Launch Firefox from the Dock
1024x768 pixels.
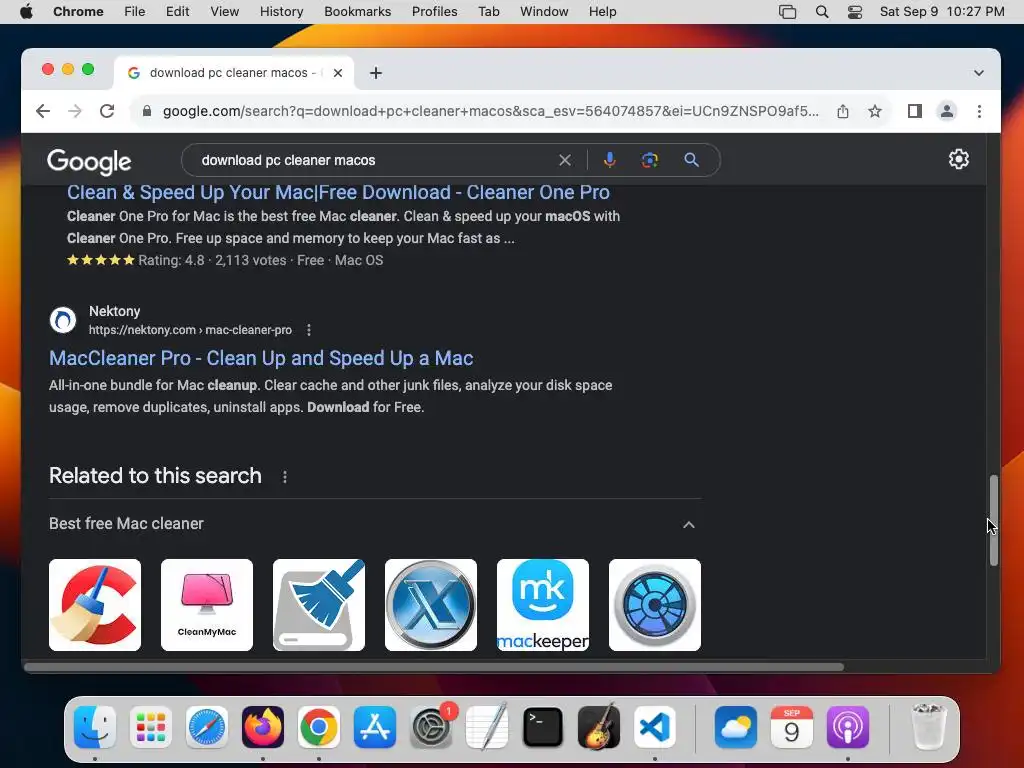coord(263,727)
